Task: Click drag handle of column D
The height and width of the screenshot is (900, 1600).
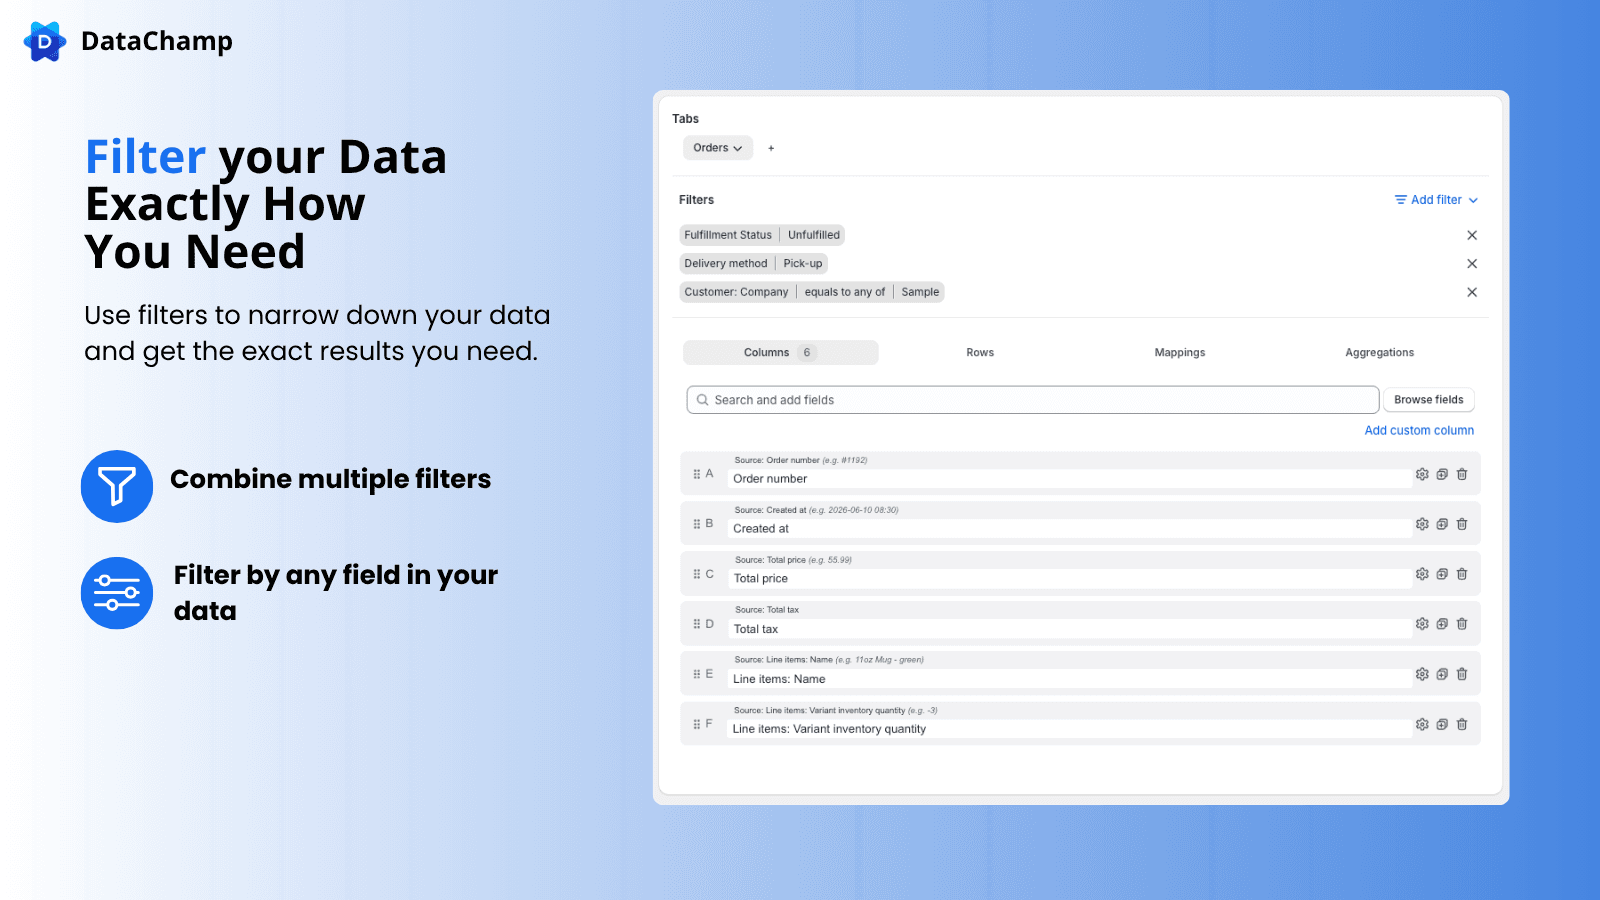Action: [697, 624]
